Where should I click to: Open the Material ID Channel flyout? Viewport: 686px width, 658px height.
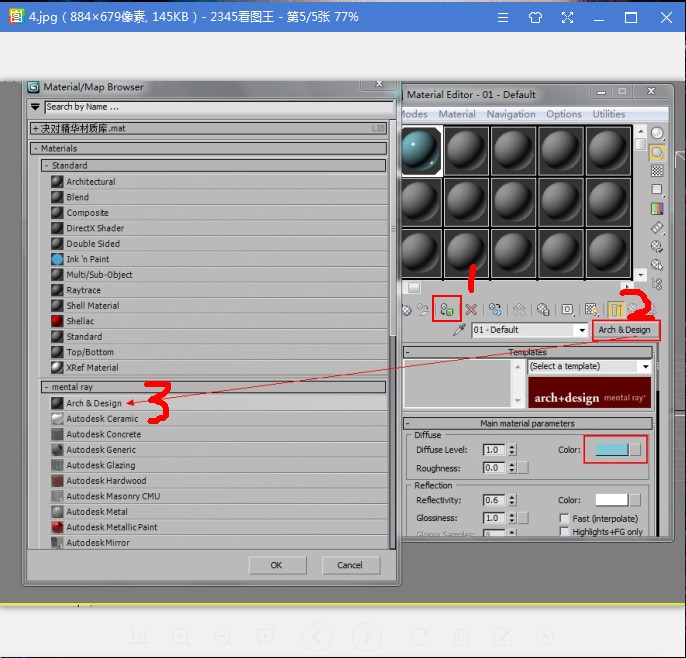[x=567, y=310]
